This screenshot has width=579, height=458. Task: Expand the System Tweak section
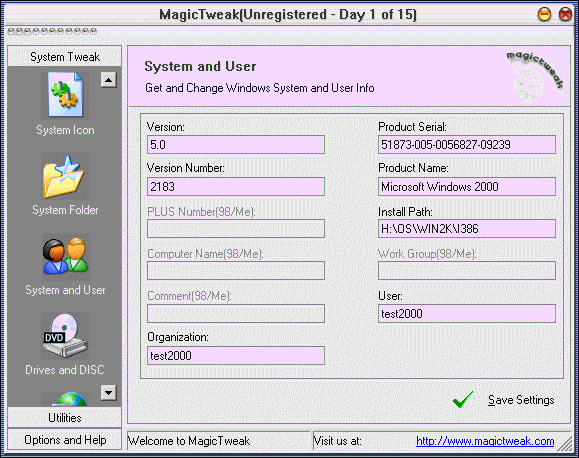coord(65,57)
